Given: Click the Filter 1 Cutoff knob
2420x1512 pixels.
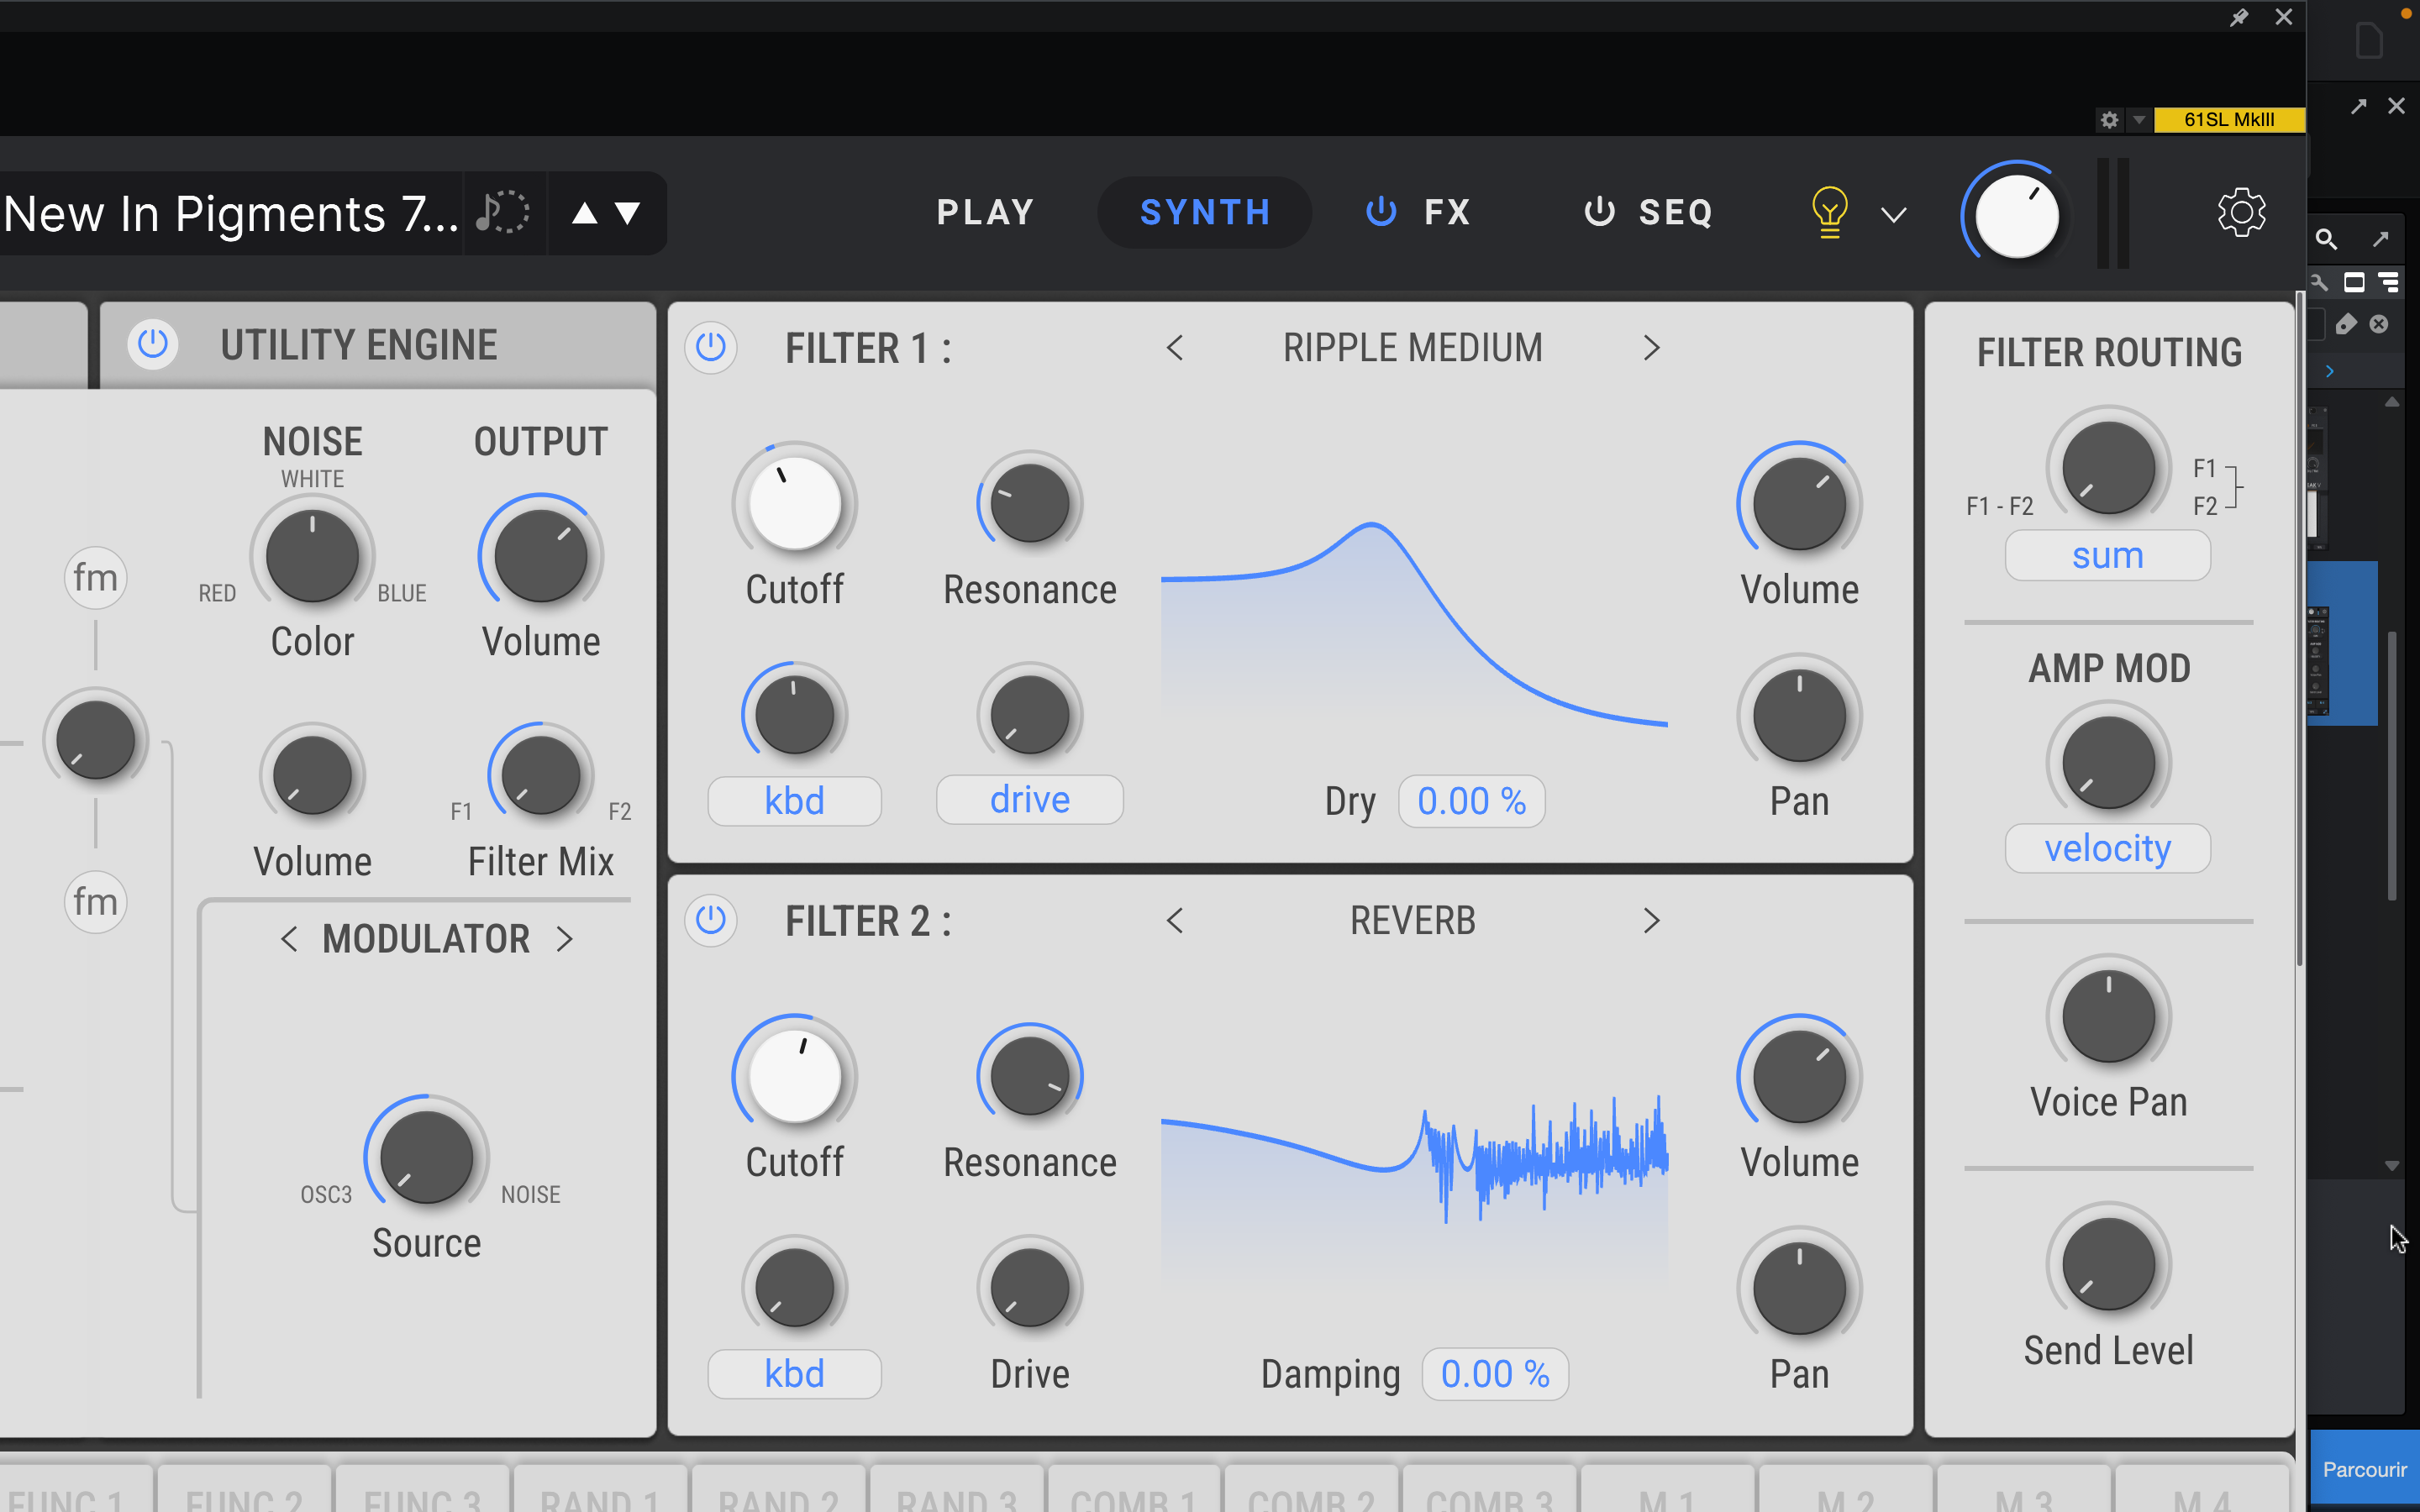Looking at the screenshot, I should pos(794,503).
